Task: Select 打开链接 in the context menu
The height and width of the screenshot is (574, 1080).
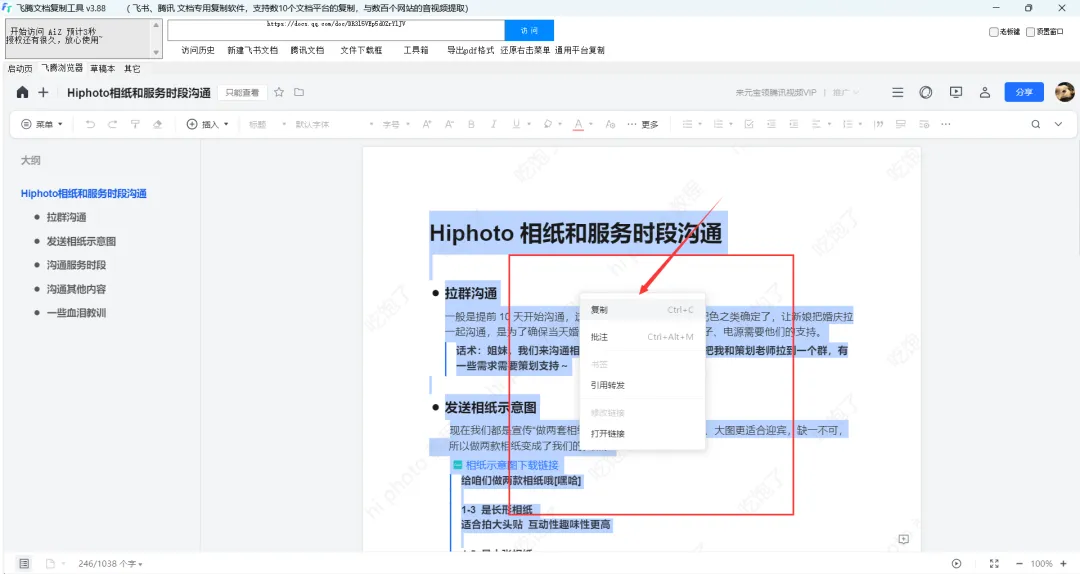Action: (x=642, y=433)
